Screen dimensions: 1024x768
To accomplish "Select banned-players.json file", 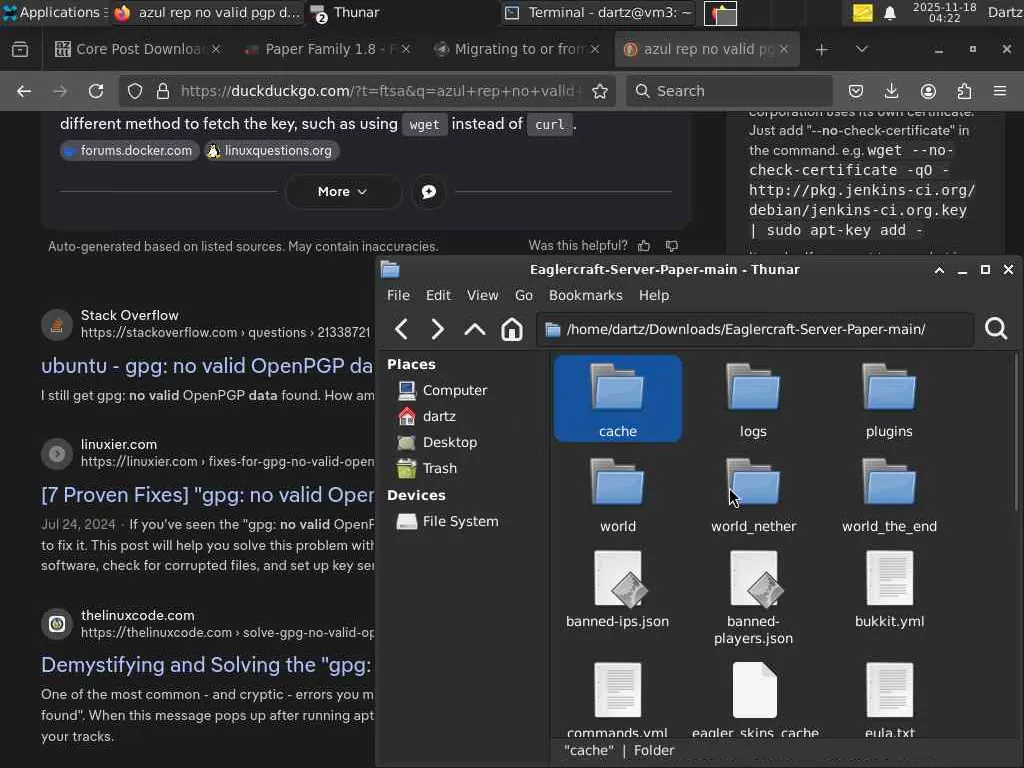I will (x=753, y=598).
